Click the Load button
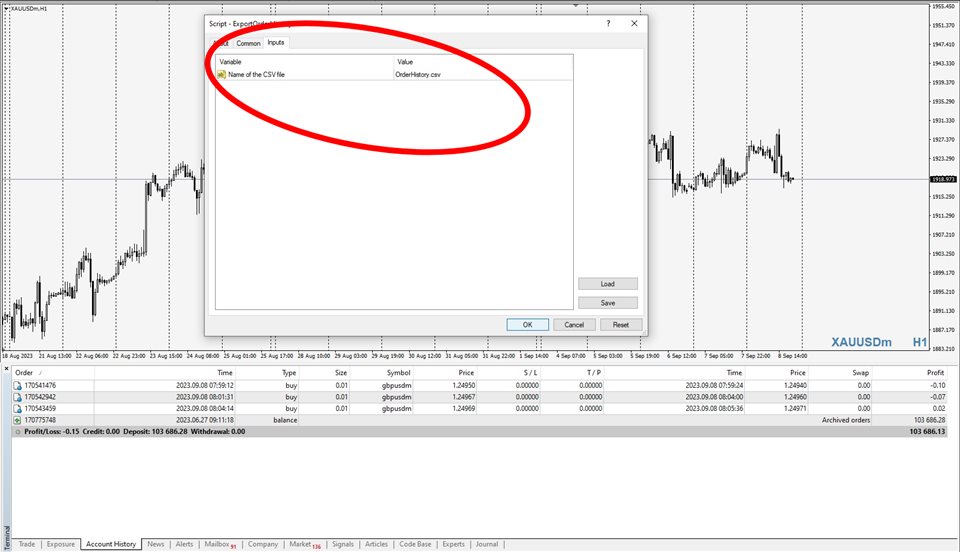960x552 pixels. pos(607,284)
